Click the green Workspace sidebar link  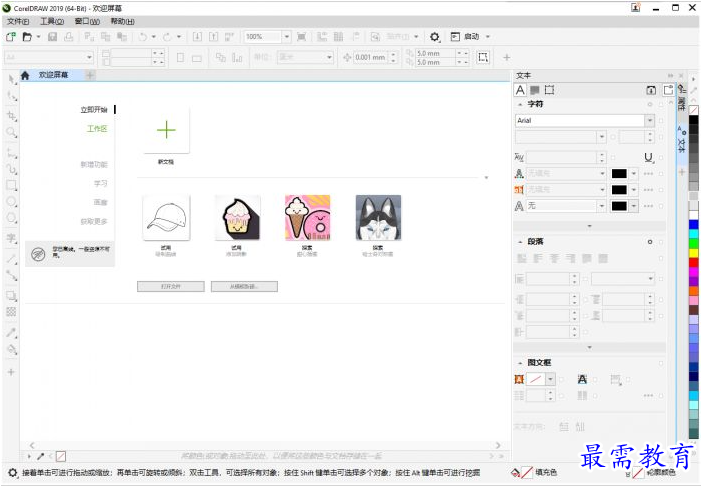(x=97, y=129)
